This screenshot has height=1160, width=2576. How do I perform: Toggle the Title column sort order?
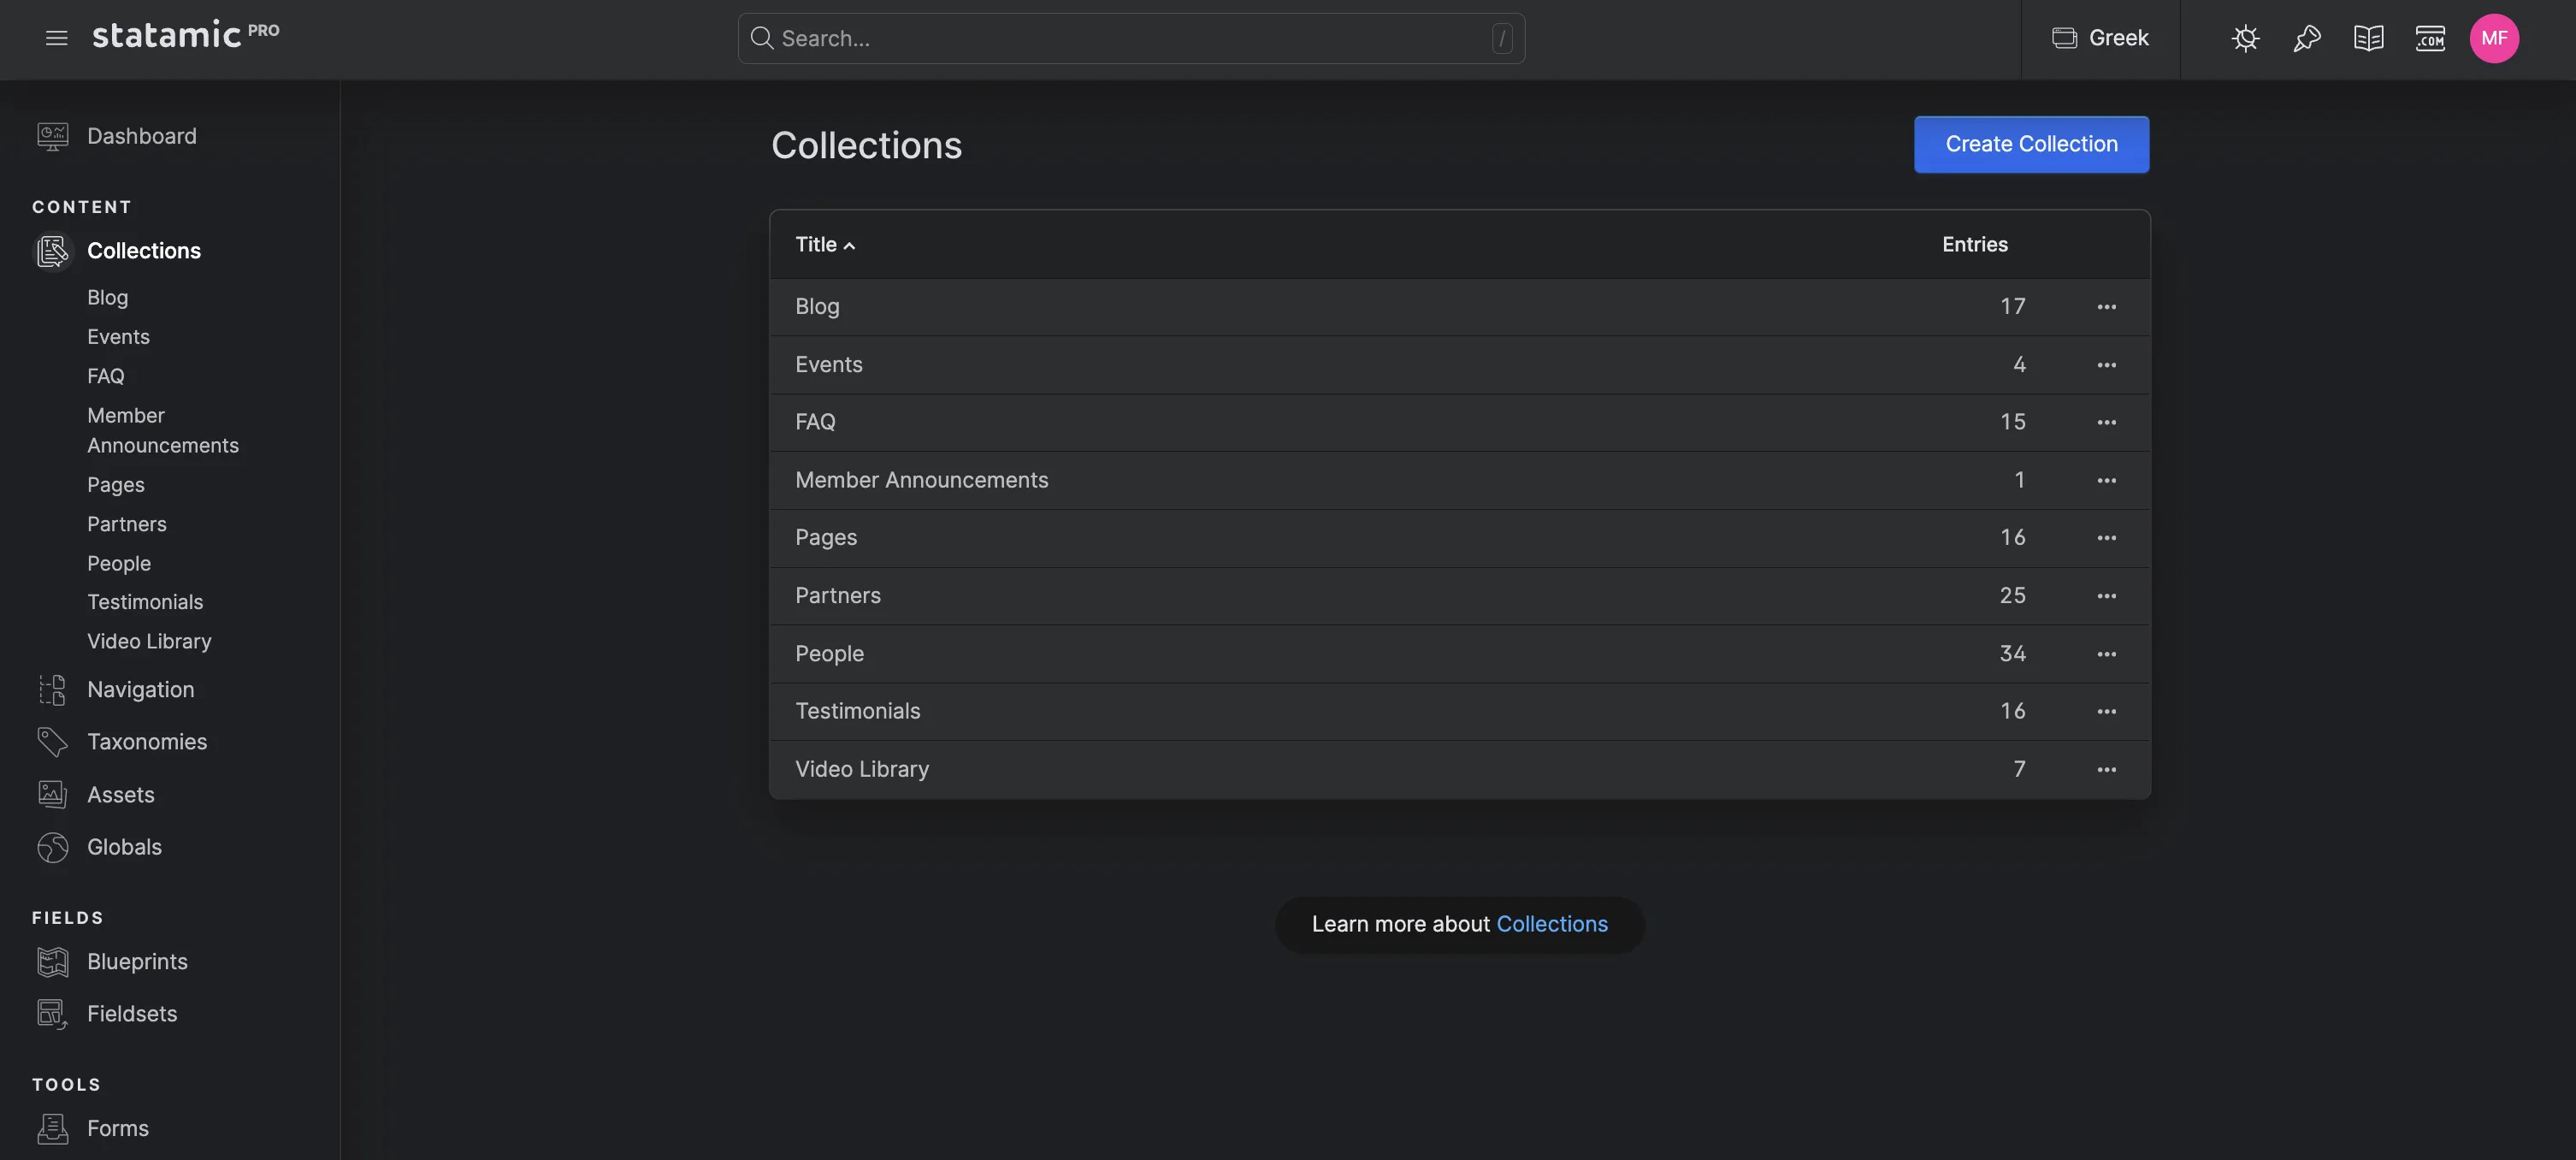(x=824, y=244)
